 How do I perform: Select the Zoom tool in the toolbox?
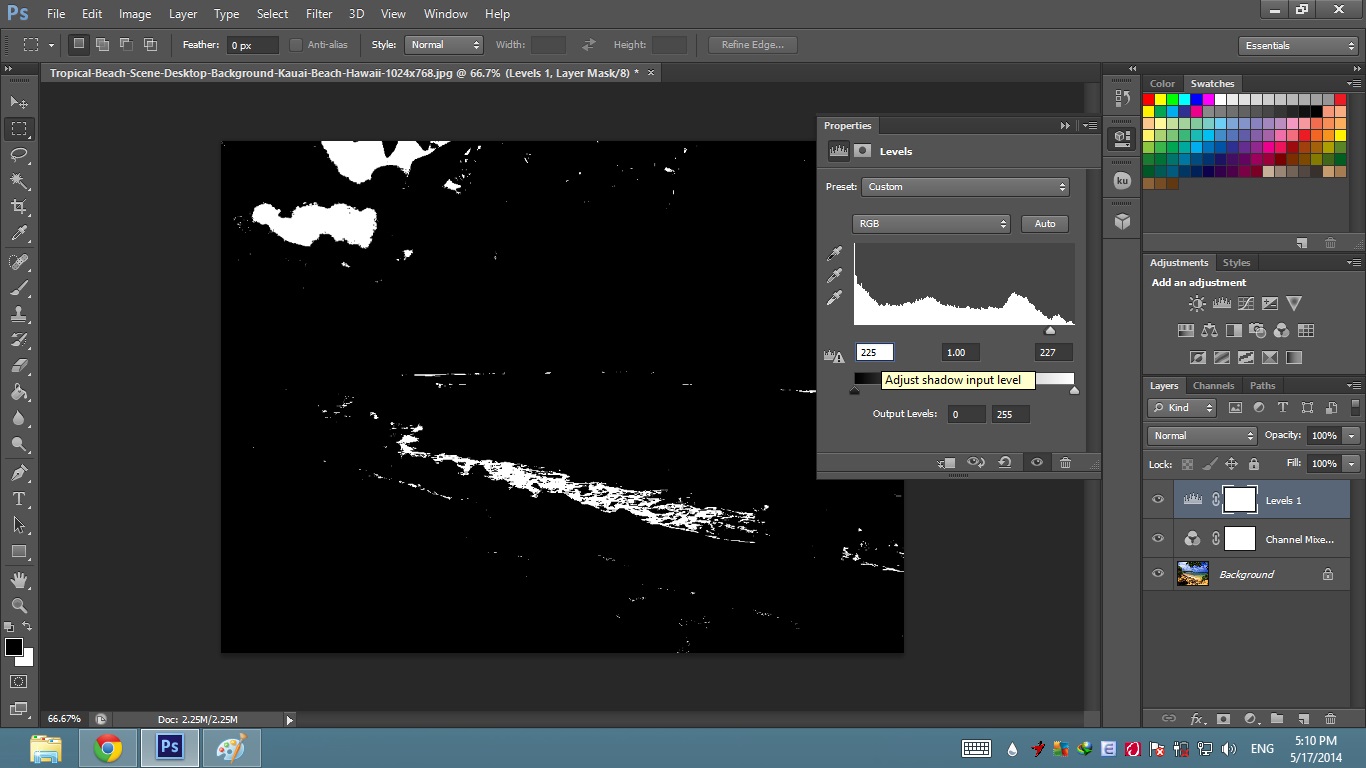pyautogui.click(x=19, y=605)
